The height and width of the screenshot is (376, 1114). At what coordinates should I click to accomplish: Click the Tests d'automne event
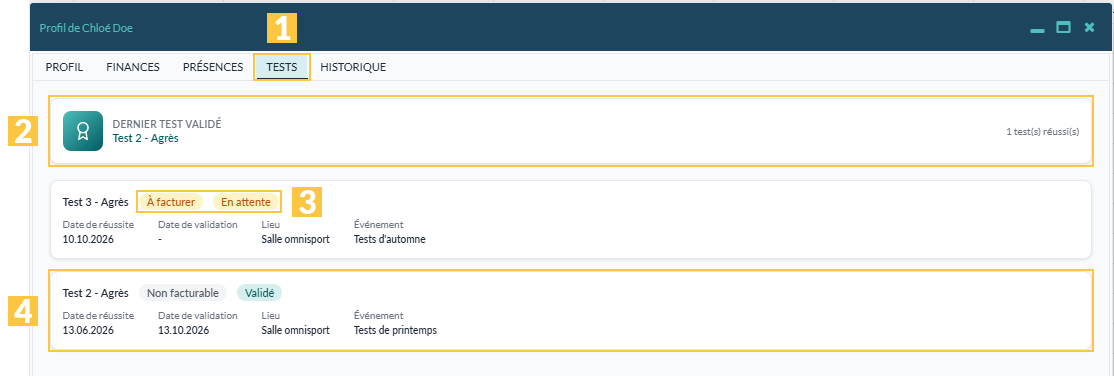coord(389,240)
